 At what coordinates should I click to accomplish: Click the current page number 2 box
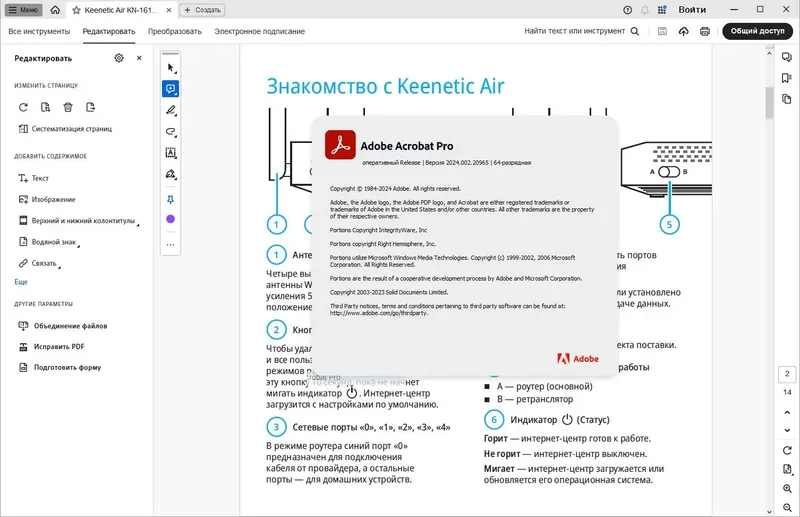(787, 374)
